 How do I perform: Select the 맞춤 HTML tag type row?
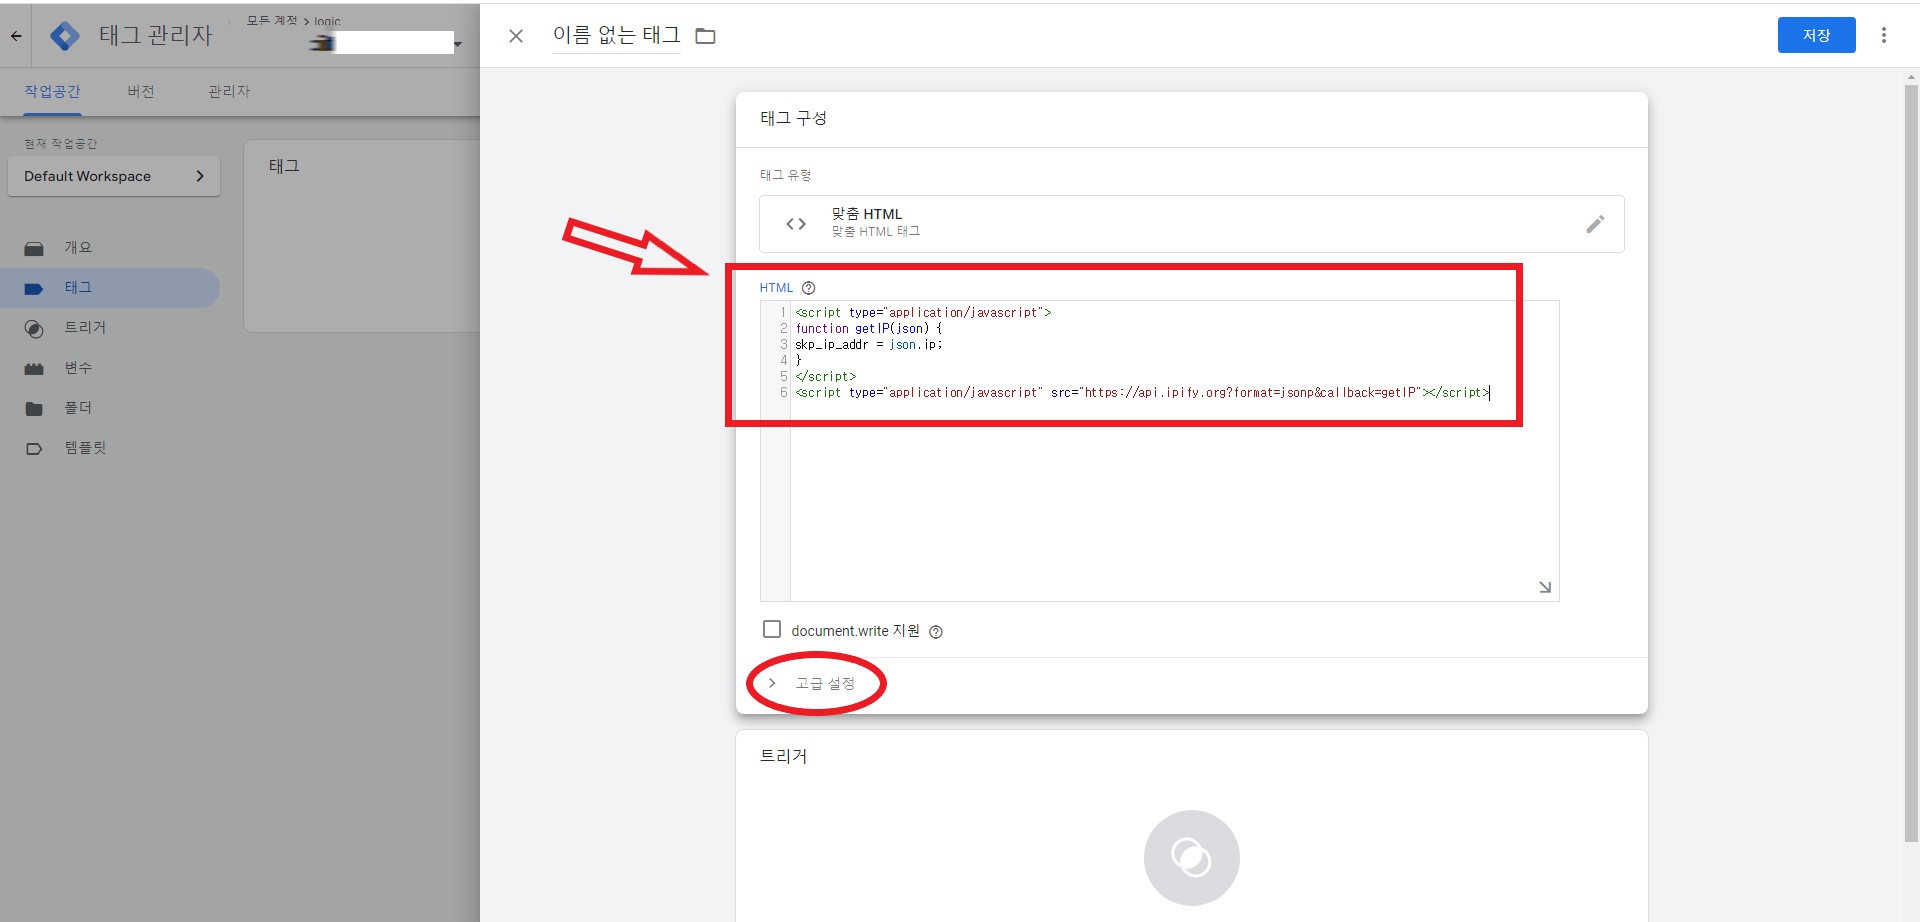point(1191,224)
